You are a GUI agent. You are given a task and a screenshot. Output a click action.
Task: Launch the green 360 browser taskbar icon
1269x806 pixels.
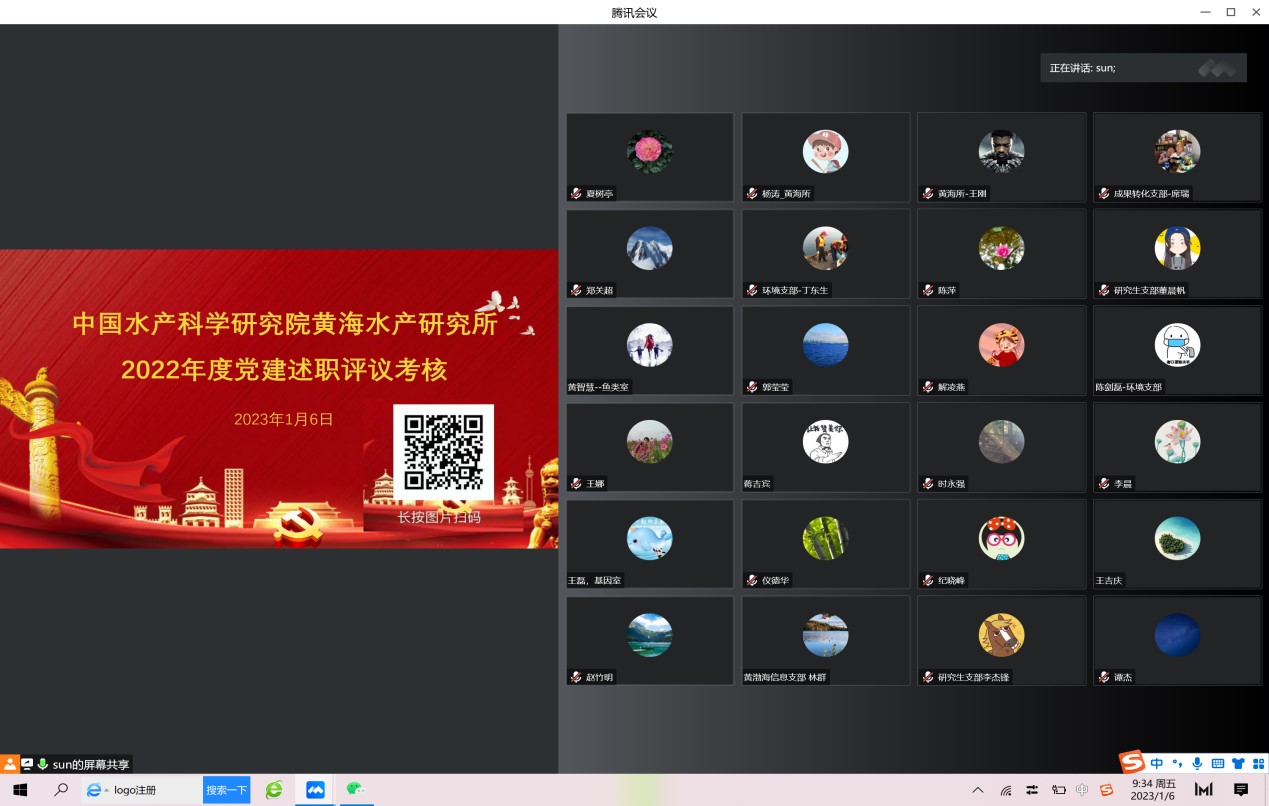coord(274,790)
